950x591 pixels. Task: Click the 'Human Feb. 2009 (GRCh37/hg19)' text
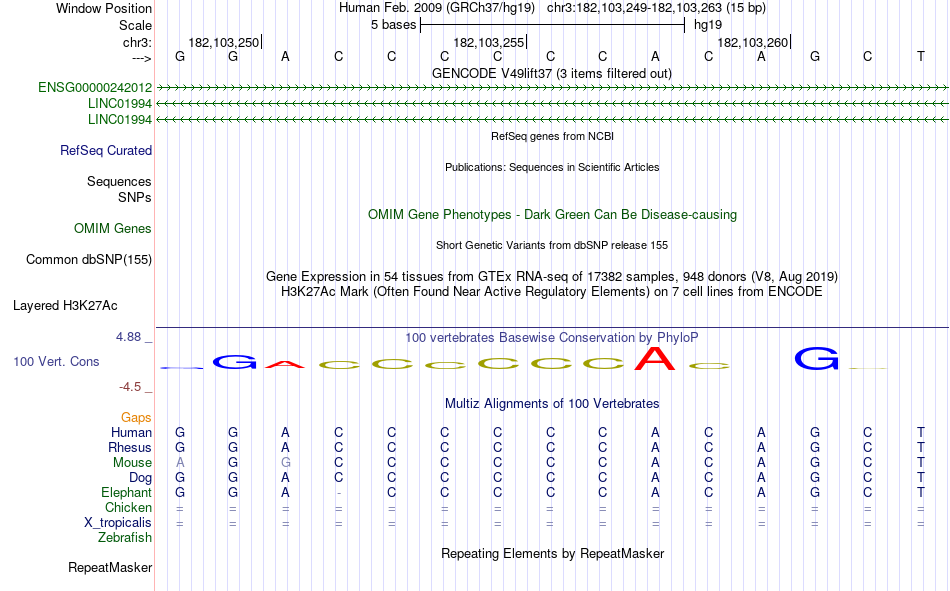[x=437, y=8]
